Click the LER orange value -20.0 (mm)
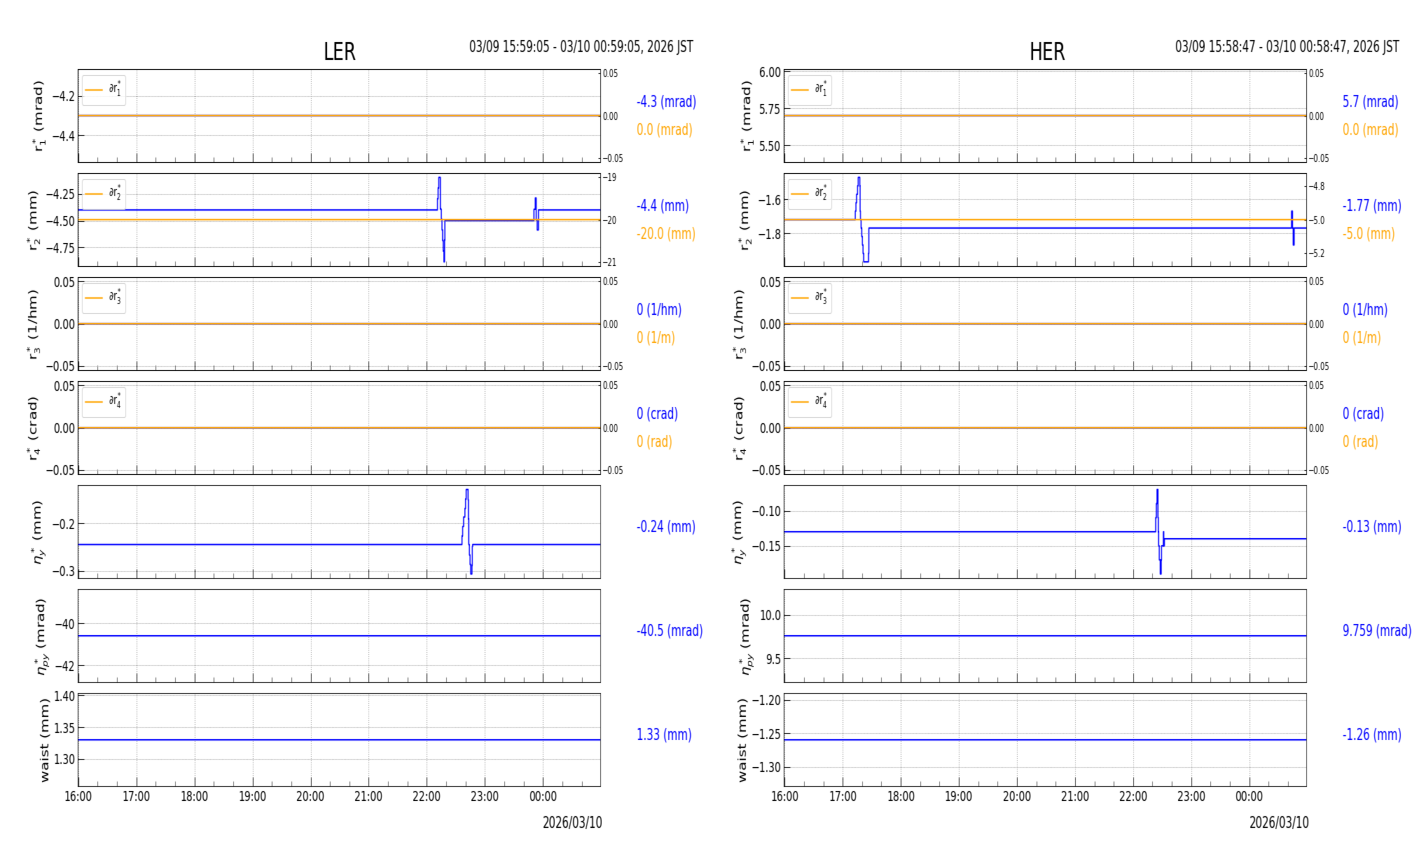 [x=666, y=234]
